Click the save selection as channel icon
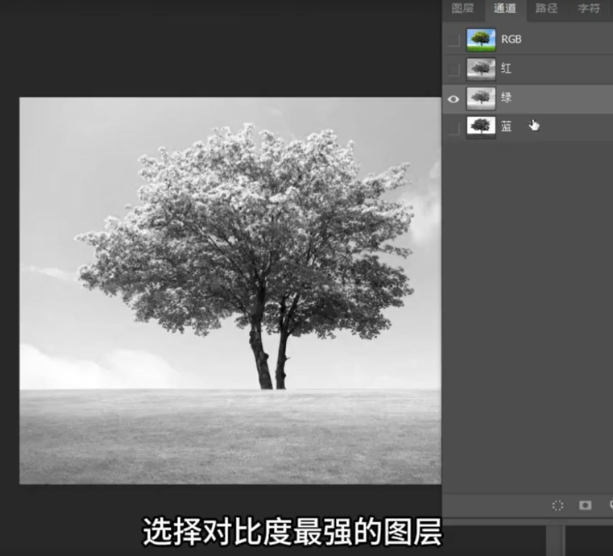 [x=585, y=506]
